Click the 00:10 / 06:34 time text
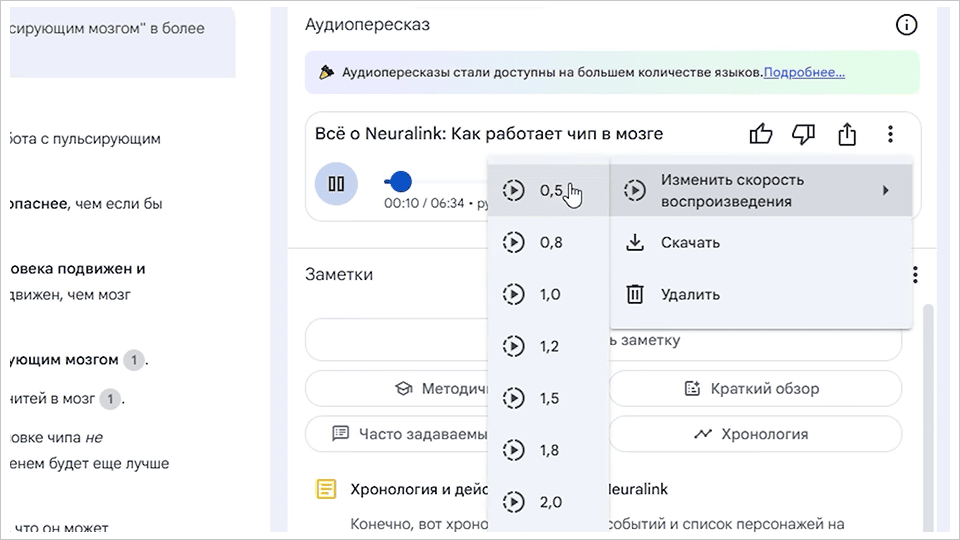 pos(424,203)
